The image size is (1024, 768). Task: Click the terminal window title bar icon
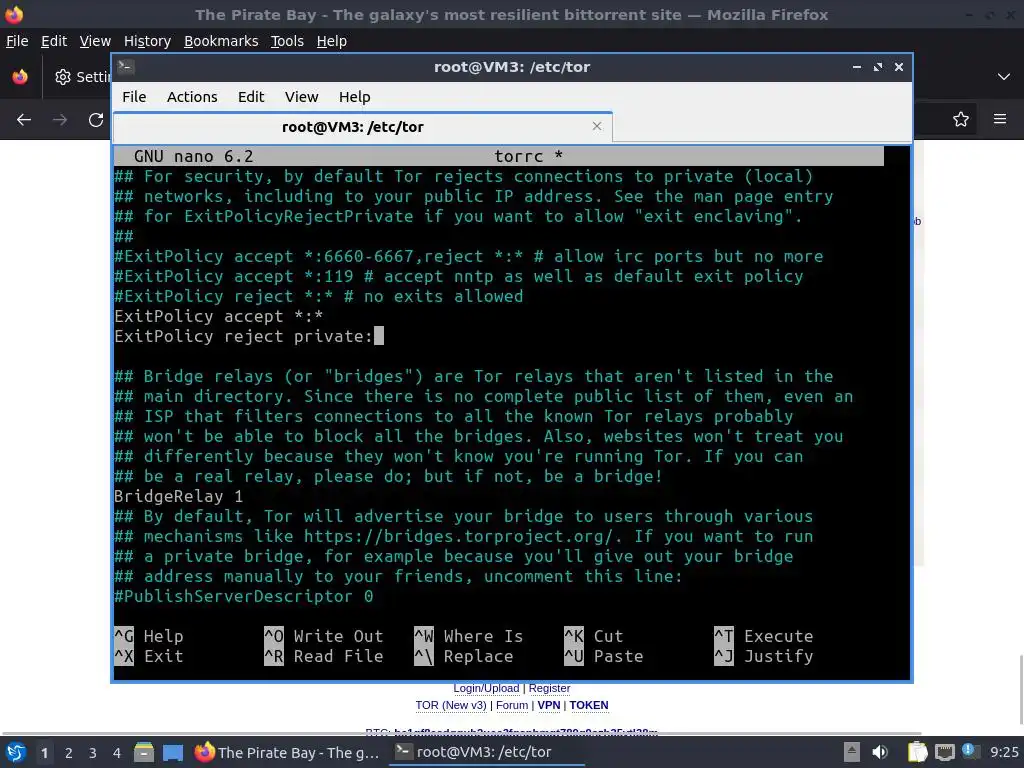click(126, 67)
